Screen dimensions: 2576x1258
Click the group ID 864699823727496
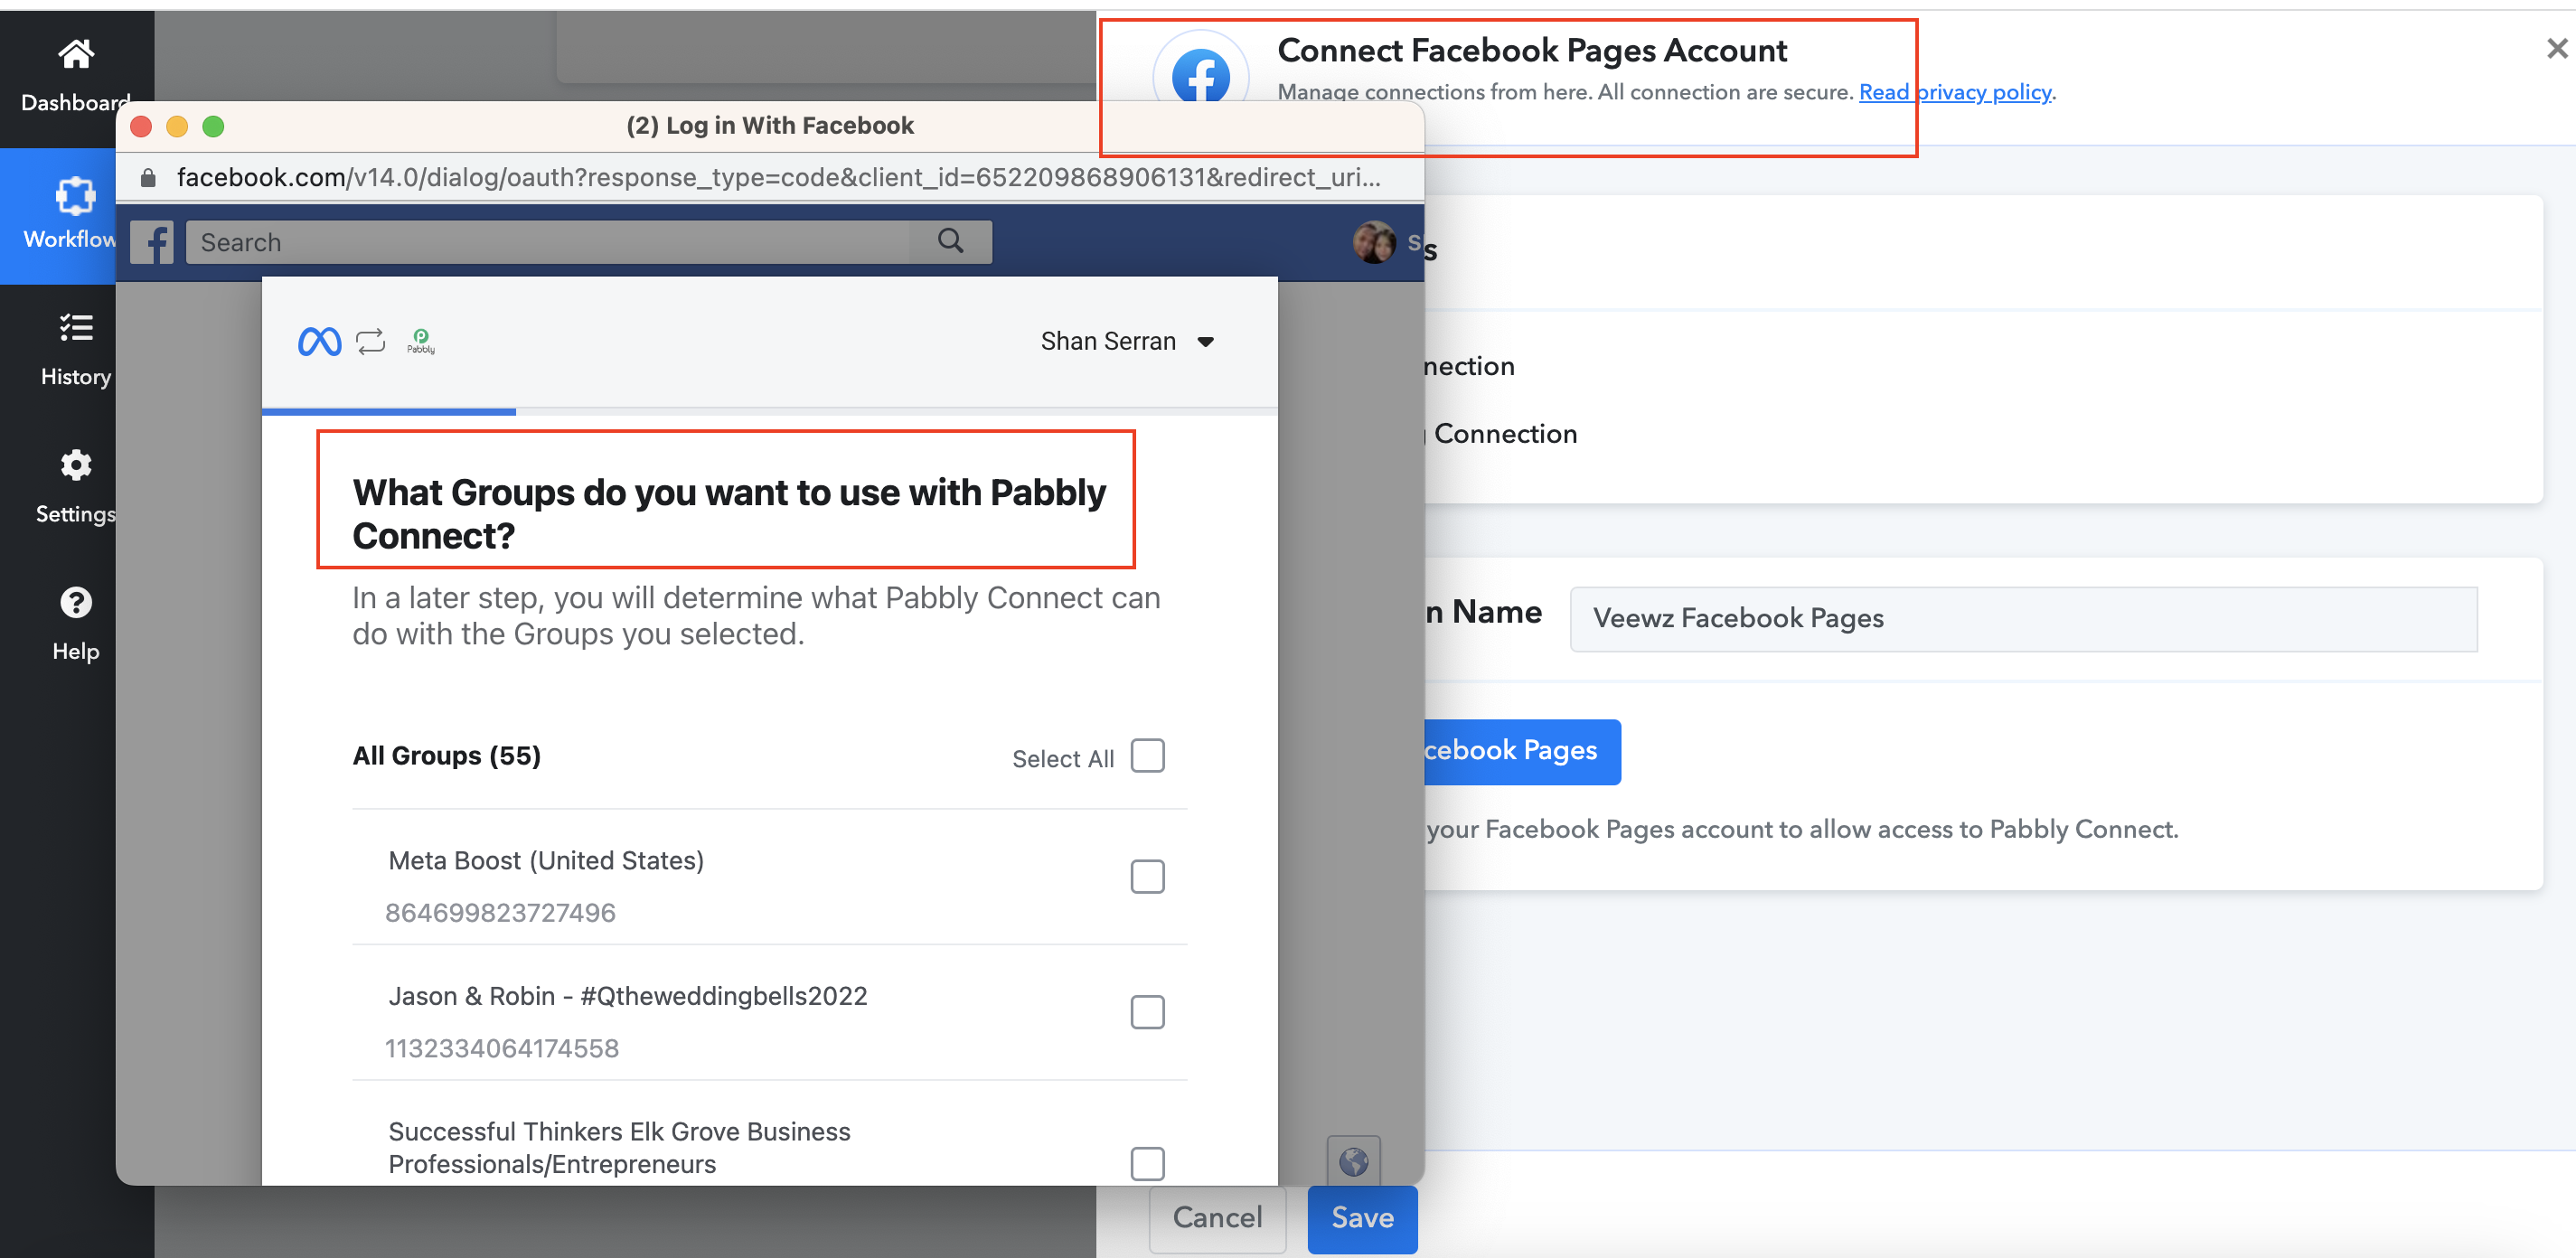point(500,913)
